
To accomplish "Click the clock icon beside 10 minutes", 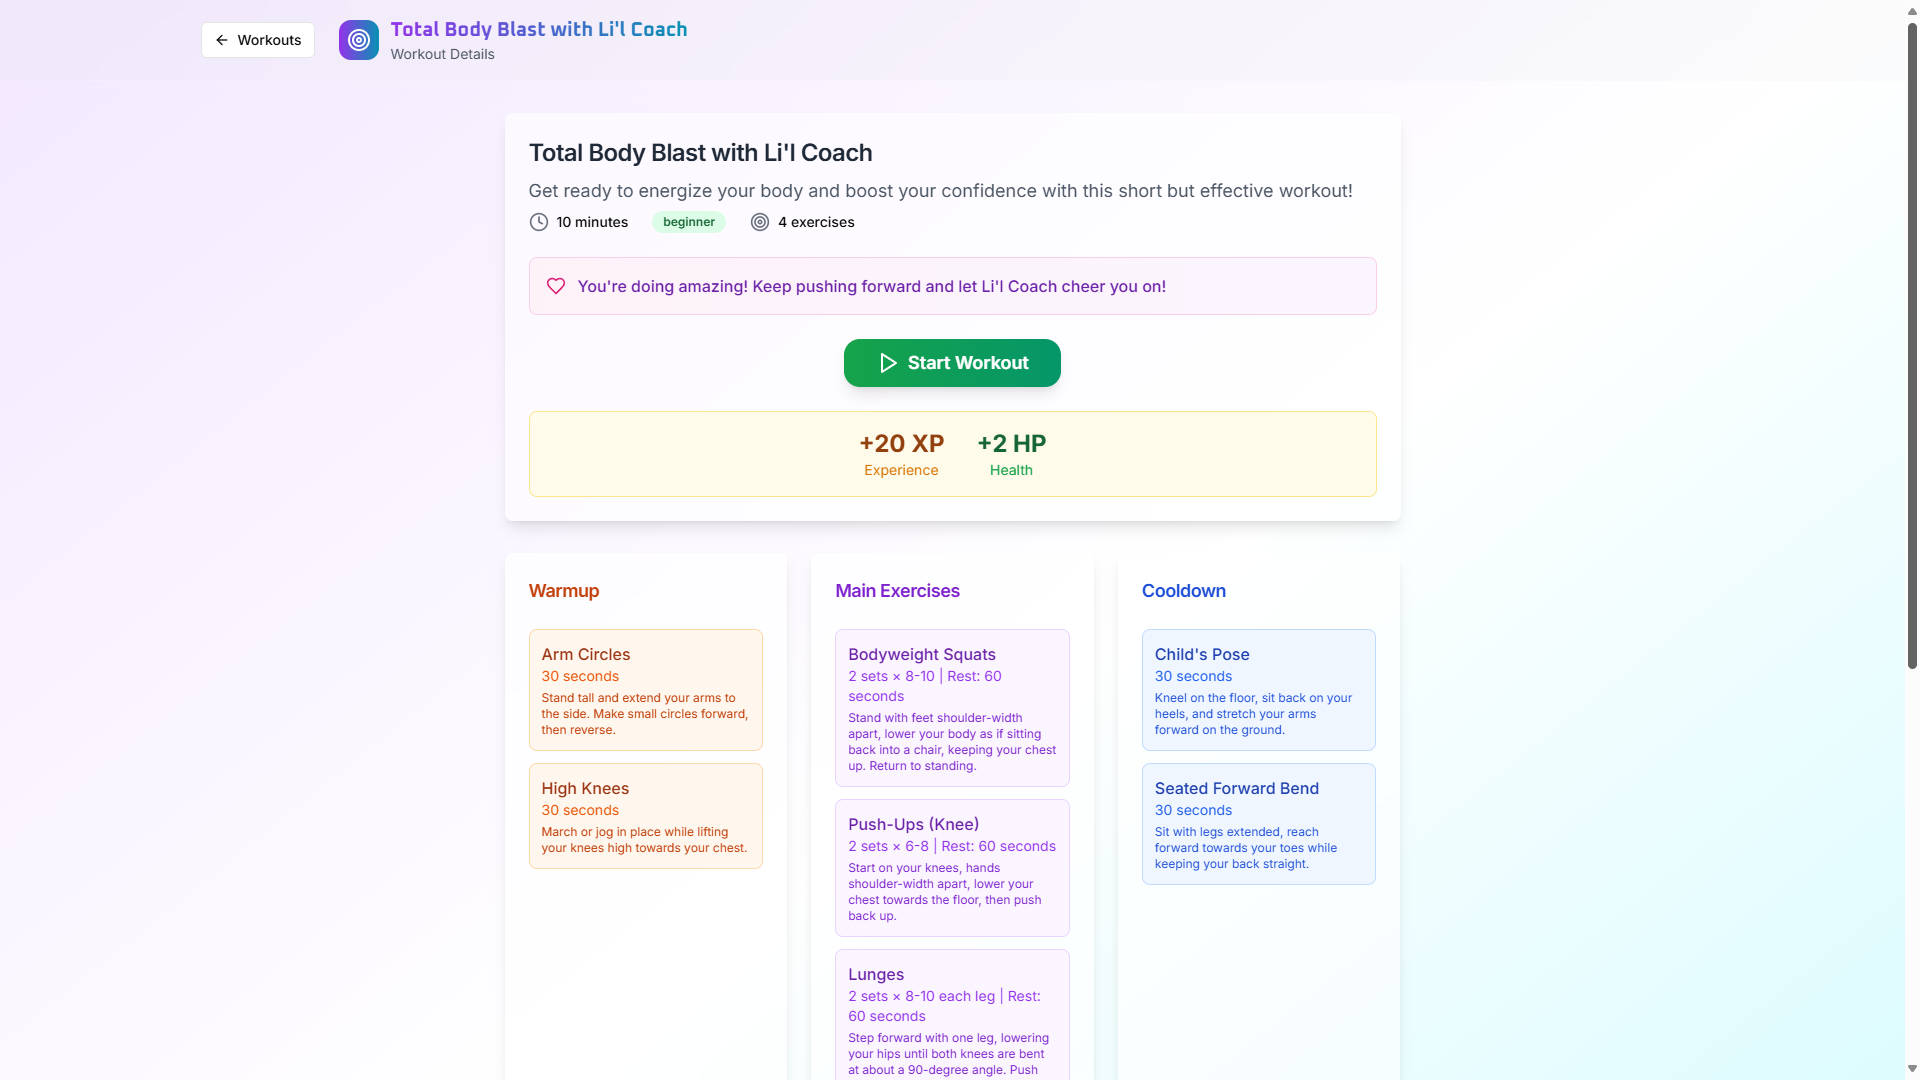I will (x=538, y=222).
